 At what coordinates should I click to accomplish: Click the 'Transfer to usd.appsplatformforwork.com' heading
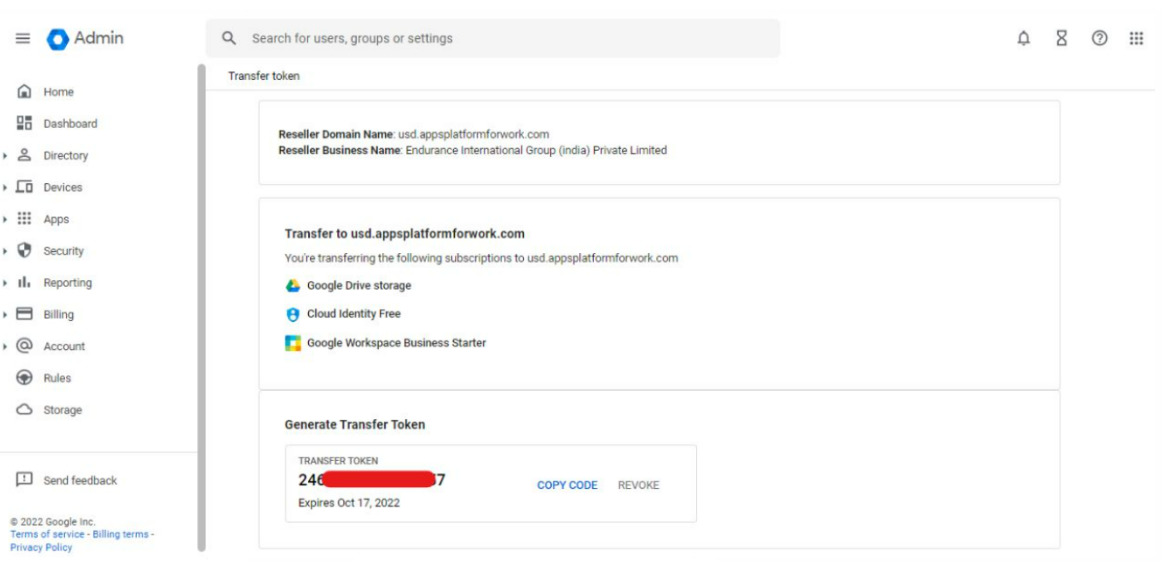coord(405,234)
